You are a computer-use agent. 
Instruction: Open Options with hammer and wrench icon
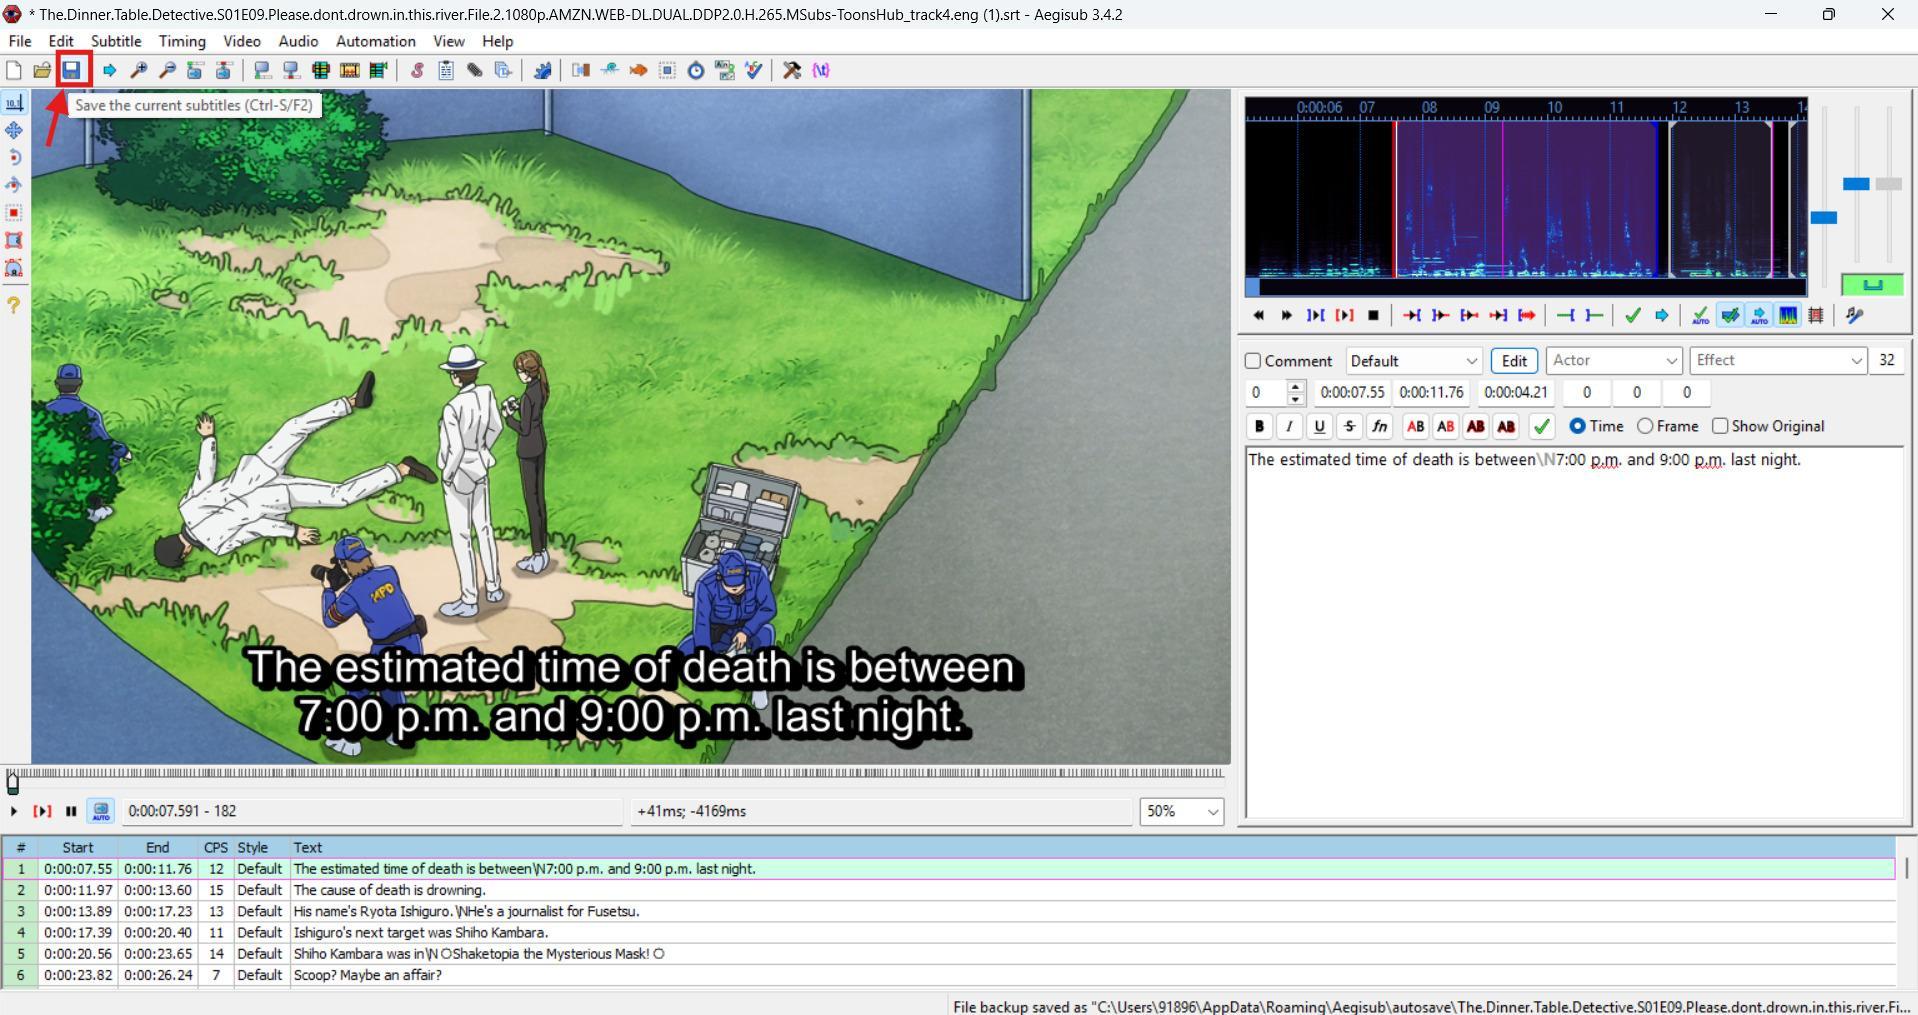(792, 70)
